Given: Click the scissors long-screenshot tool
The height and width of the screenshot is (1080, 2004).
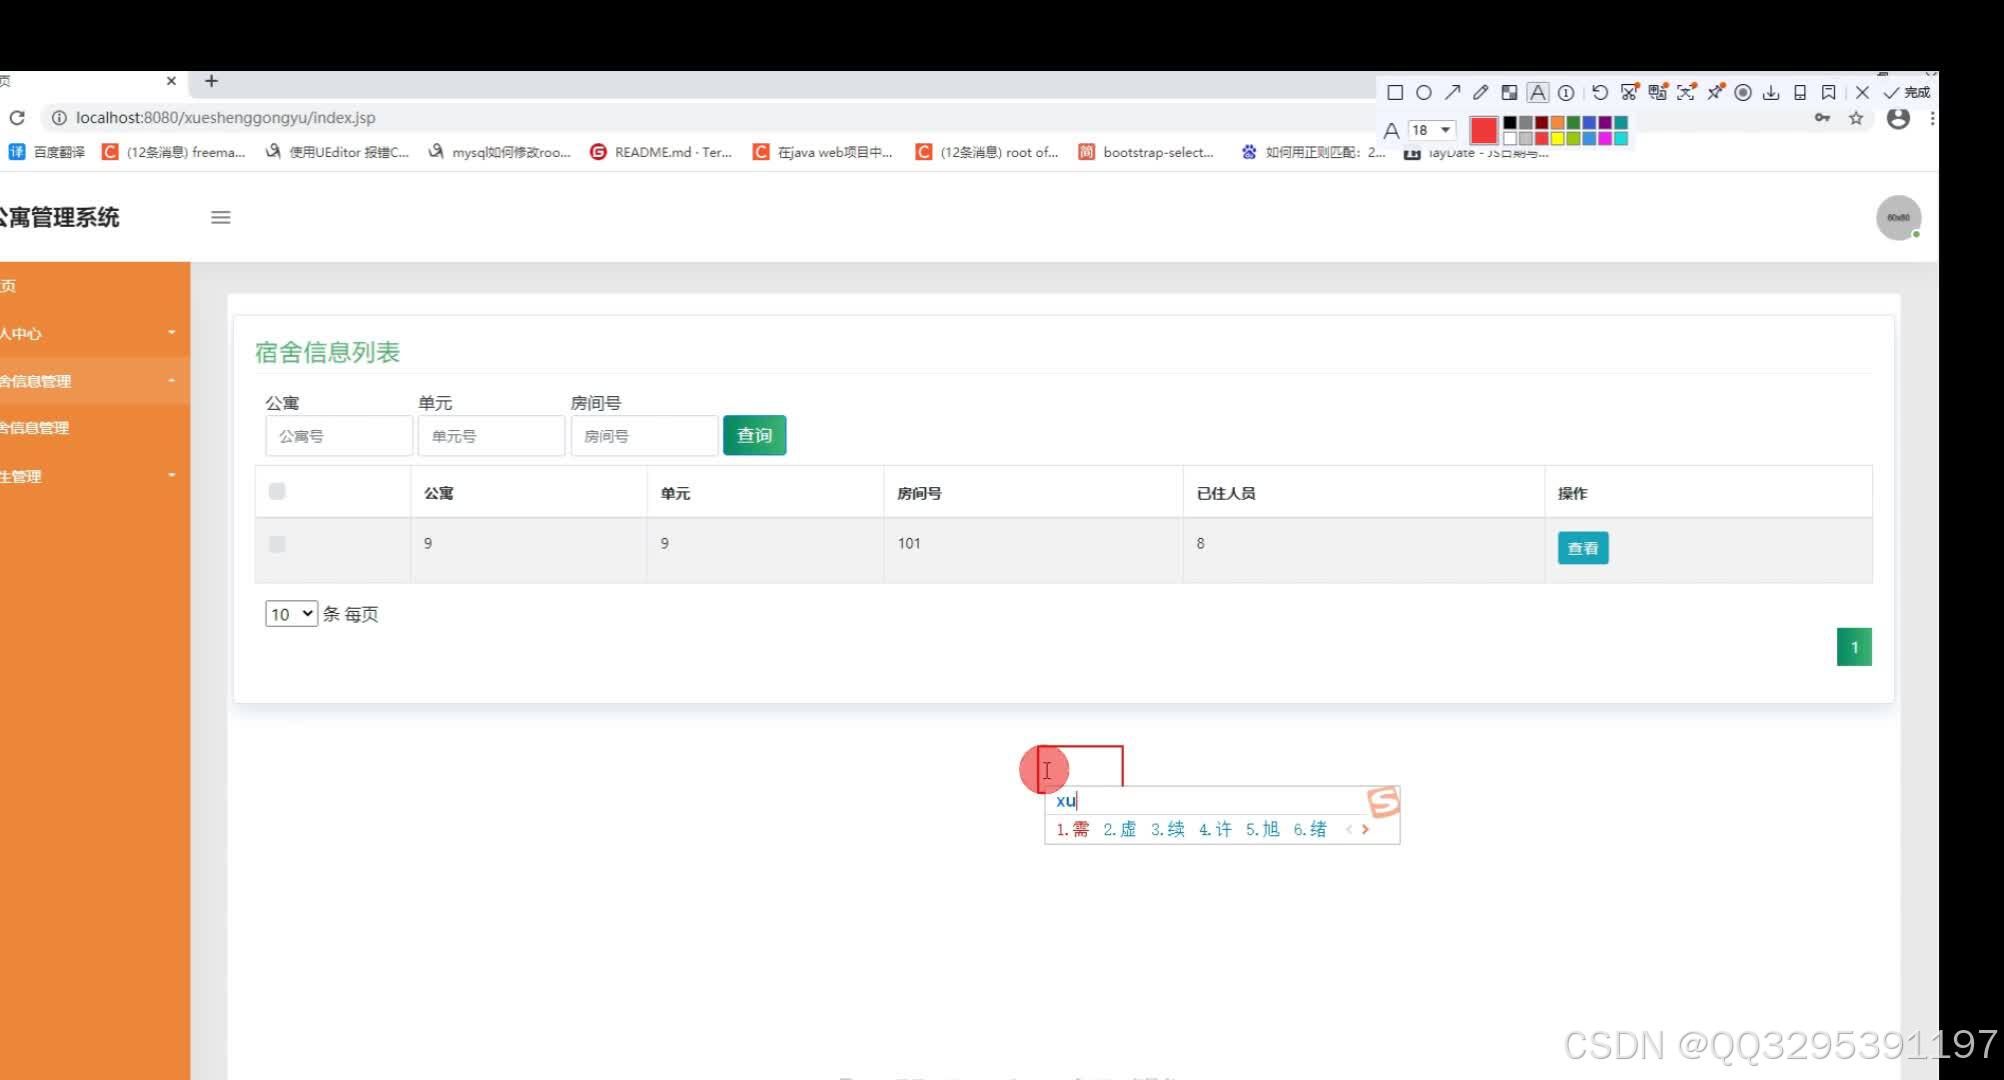Looking at the screenshot, I should tap(1629, 92).
